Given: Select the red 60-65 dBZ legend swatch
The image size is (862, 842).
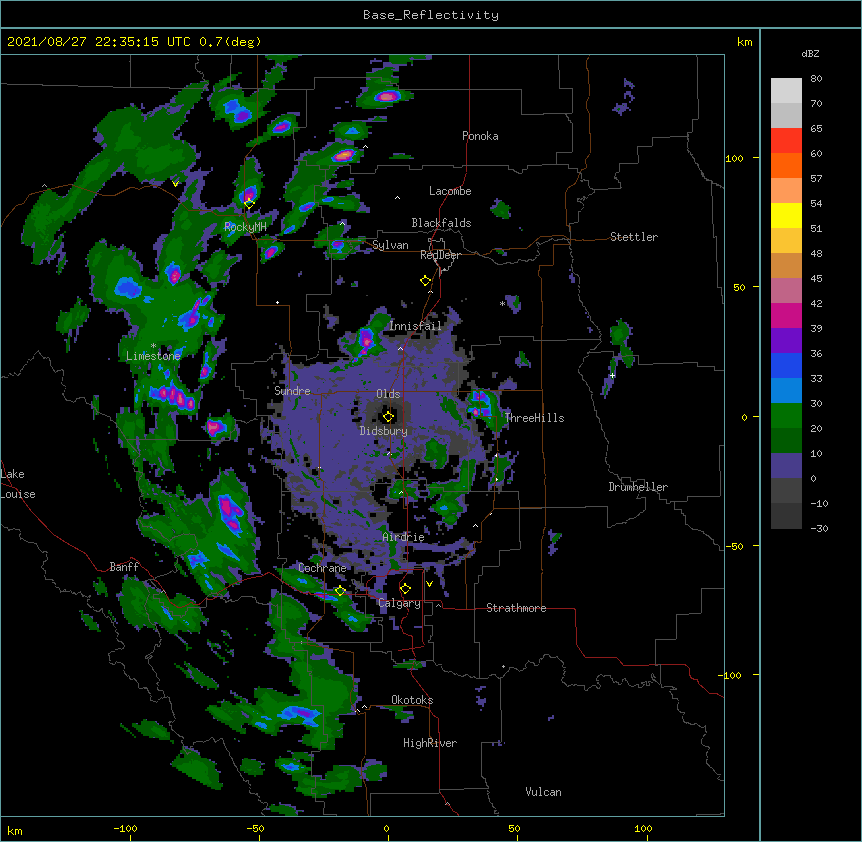Looking at the screenshot, I should tap(786, 141).
